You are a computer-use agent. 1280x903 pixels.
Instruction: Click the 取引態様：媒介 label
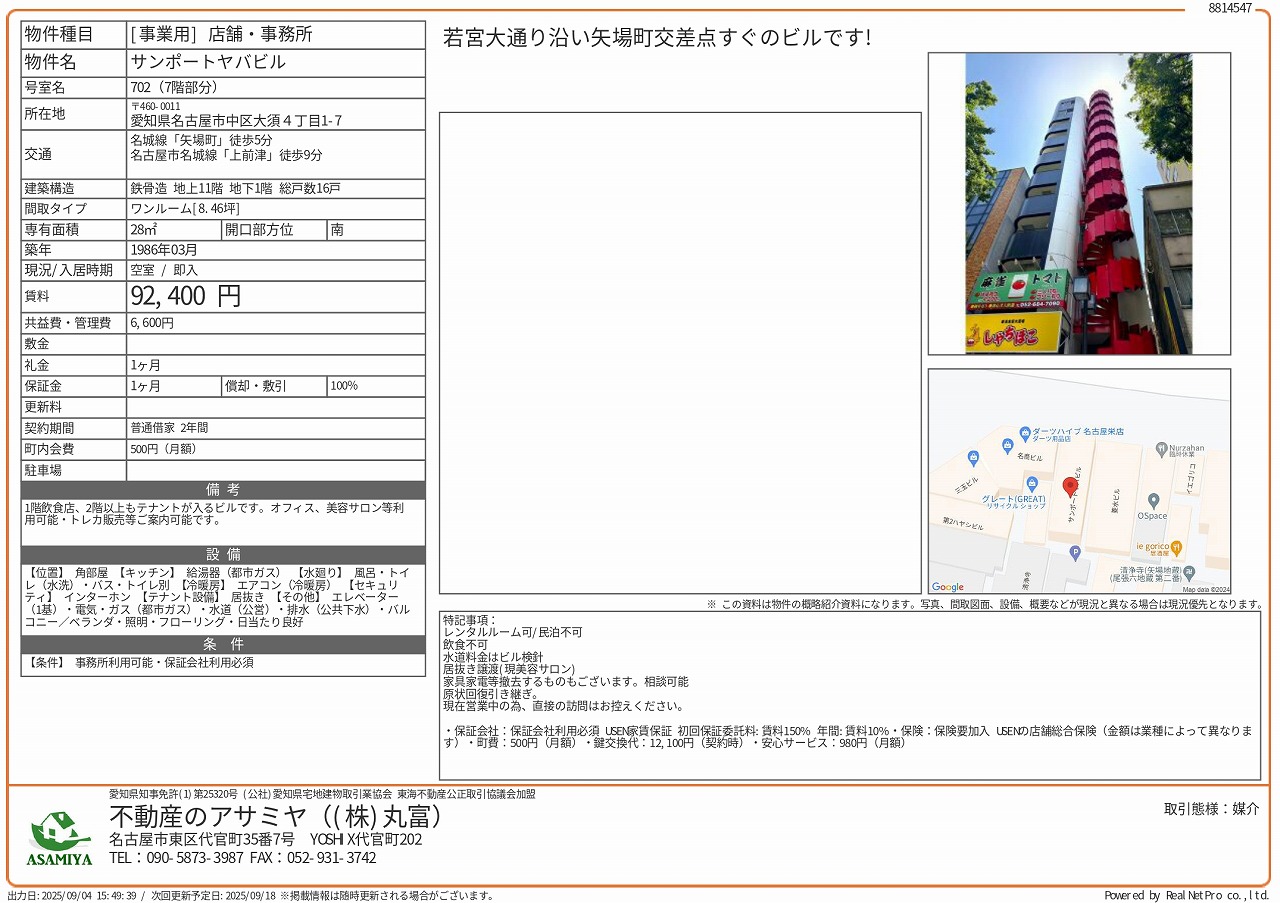point(1212,809)
